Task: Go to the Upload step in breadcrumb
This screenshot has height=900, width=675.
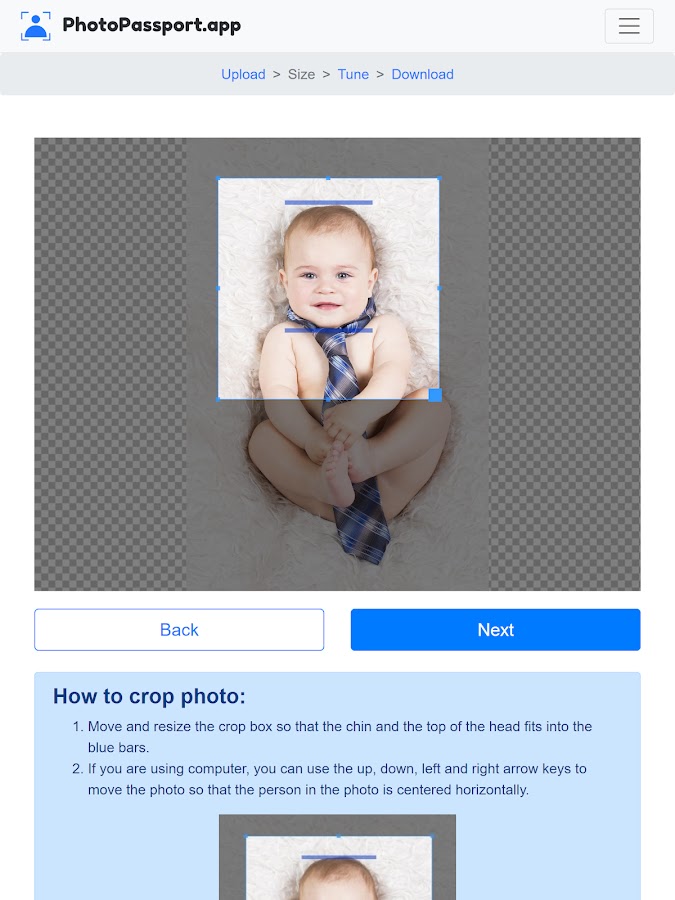Action: point(243,75)
